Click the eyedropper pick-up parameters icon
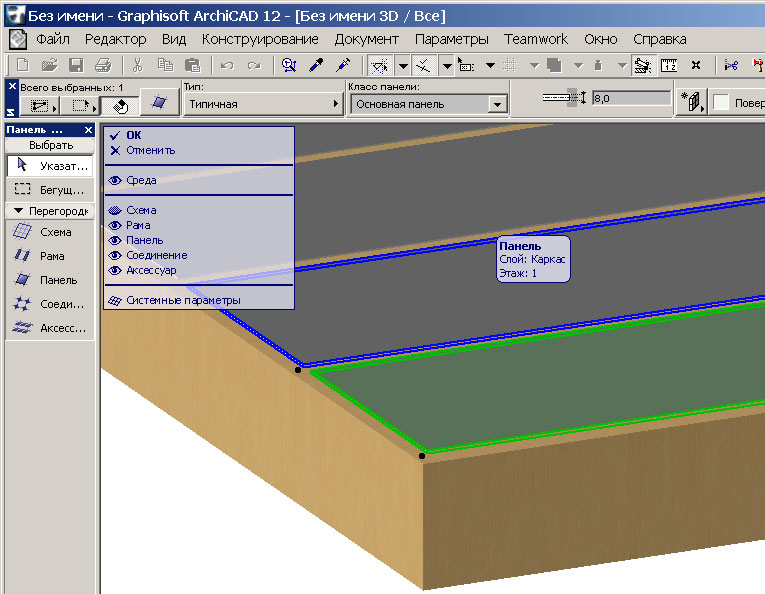Image resolution: width=765 pixels, height=594 pixels. [317, 65]
